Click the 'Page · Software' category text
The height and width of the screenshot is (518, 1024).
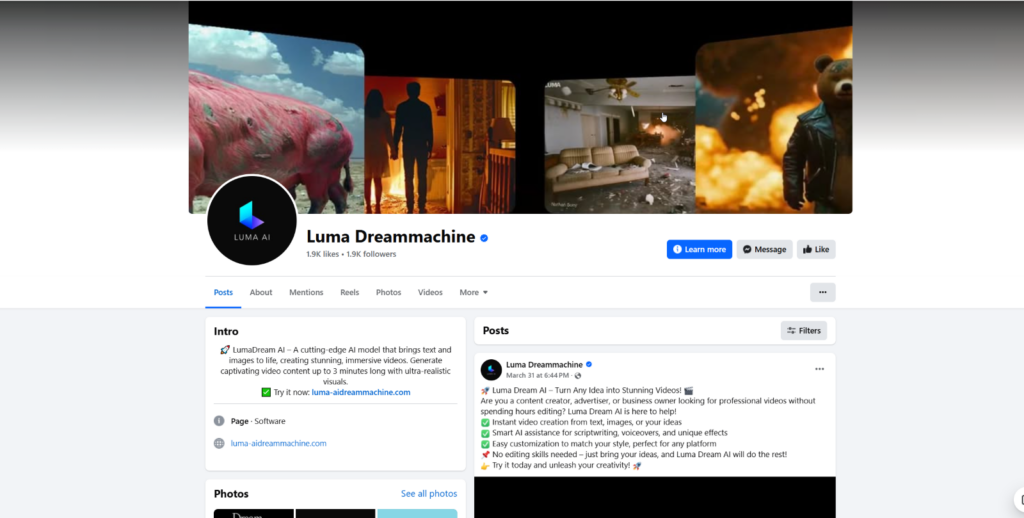[x=258, y=421]
